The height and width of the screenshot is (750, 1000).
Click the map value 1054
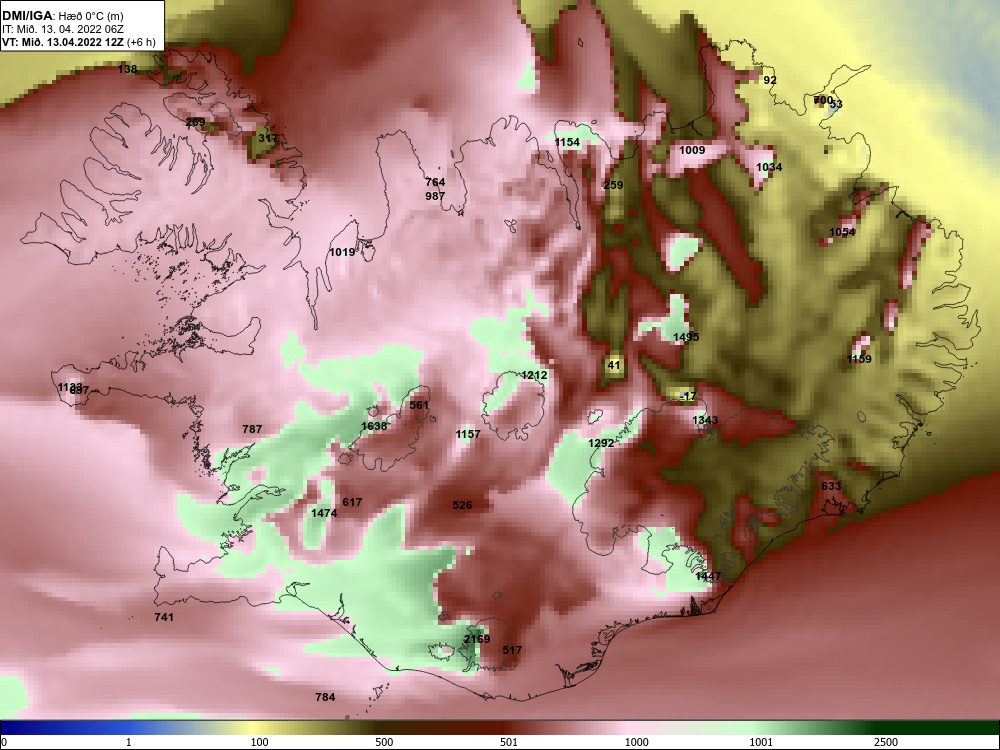click(842, 232)
